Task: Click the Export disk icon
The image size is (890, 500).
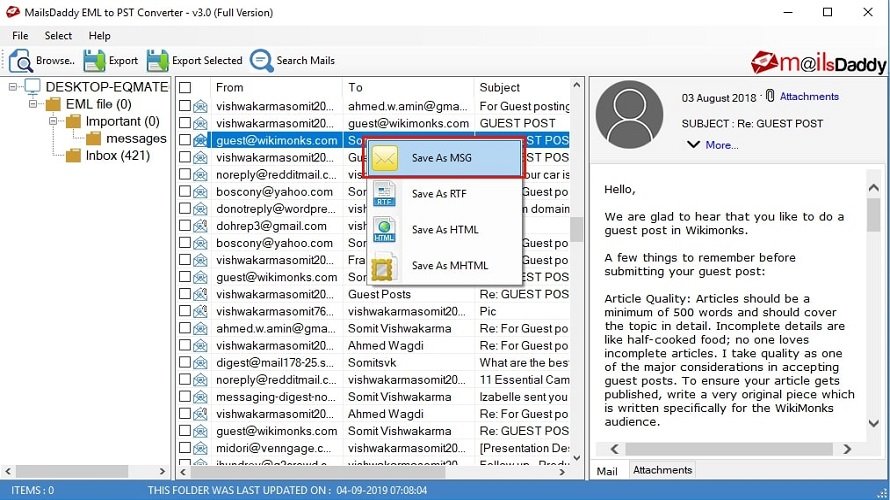Action: (x=94, y=61)
